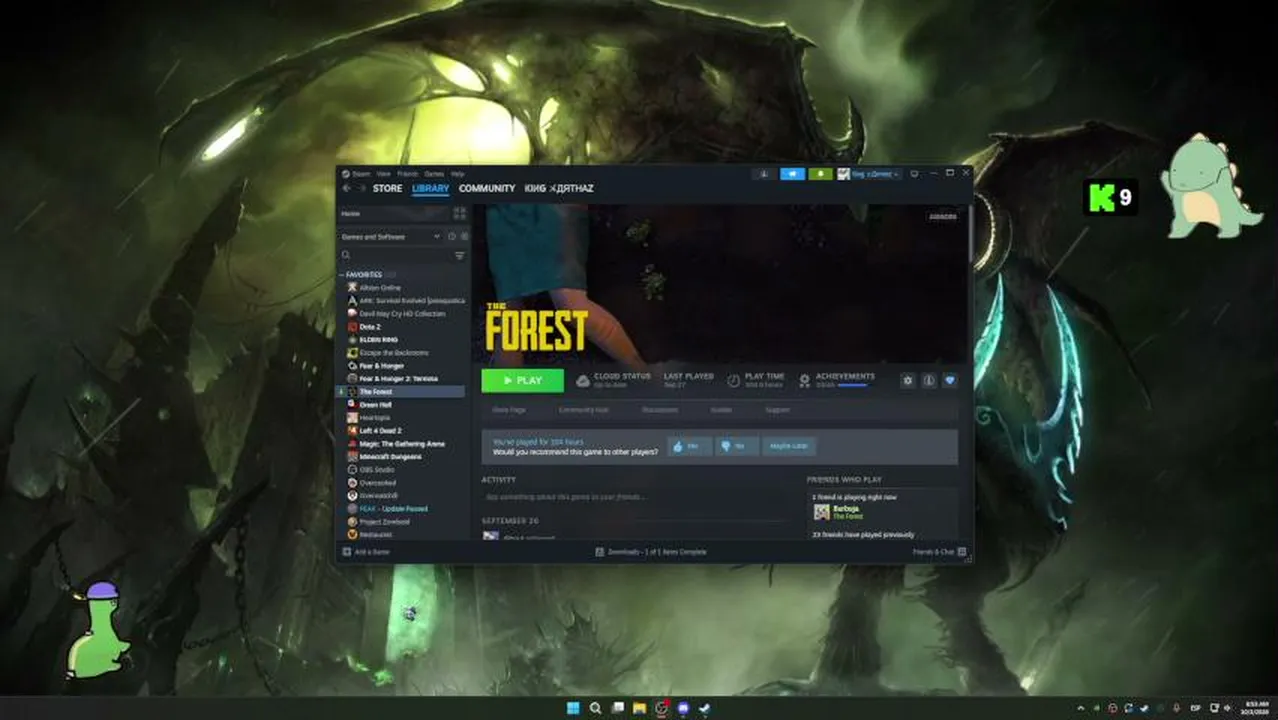Image resolution: width=1278 pixels, height=720 pixels.
Task: Click the Yes thumbs-up recommendation button
Action: [x=690, y=446]
